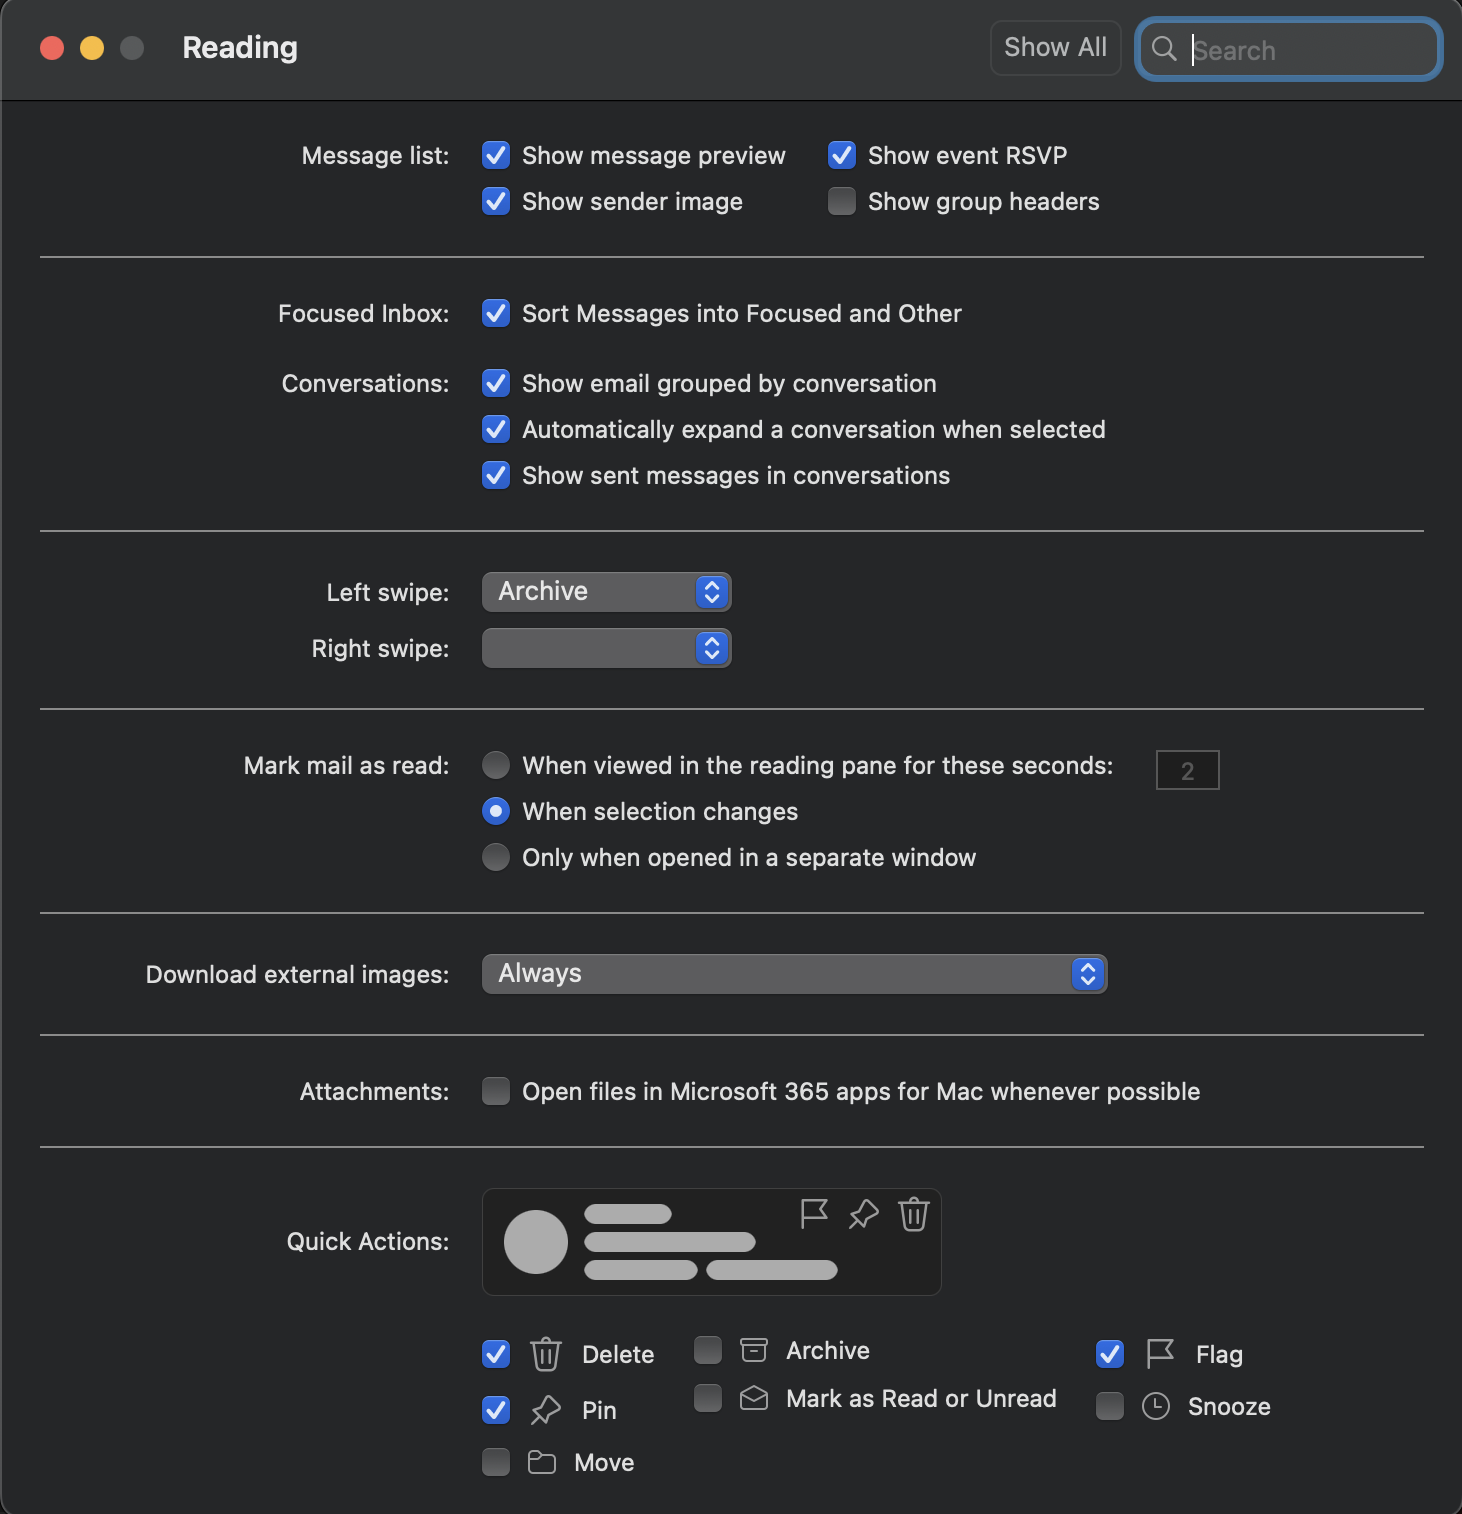Click the Show All button

1054,47
